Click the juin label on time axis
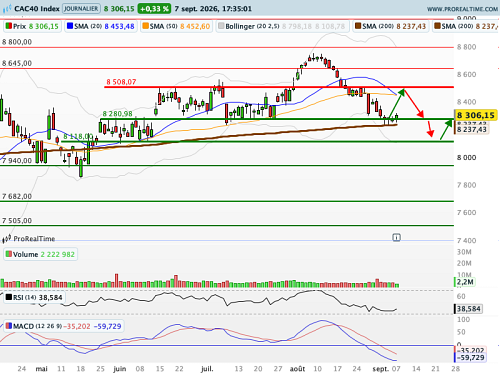Image resolution: width=500 pixels, height=375 pixels. 120,369
